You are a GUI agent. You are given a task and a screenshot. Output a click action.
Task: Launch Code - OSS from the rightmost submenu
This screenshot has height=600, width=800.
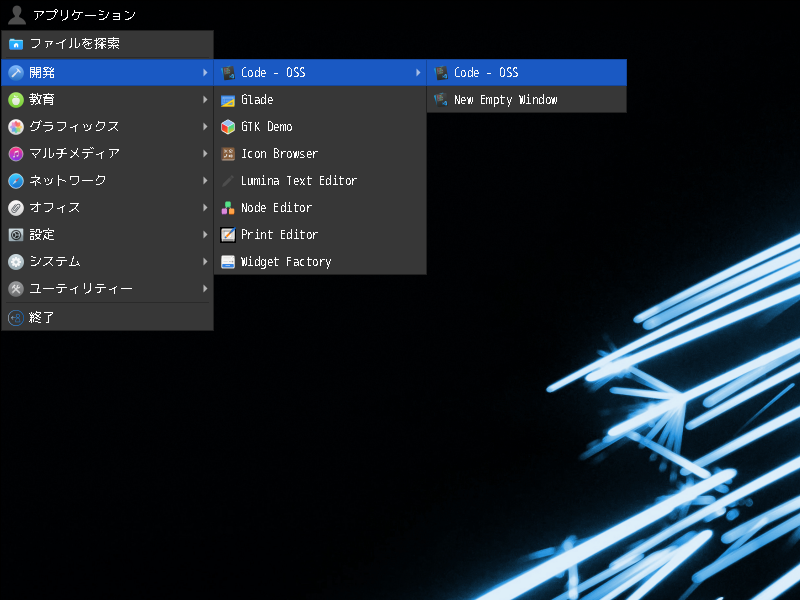point(527,72)
